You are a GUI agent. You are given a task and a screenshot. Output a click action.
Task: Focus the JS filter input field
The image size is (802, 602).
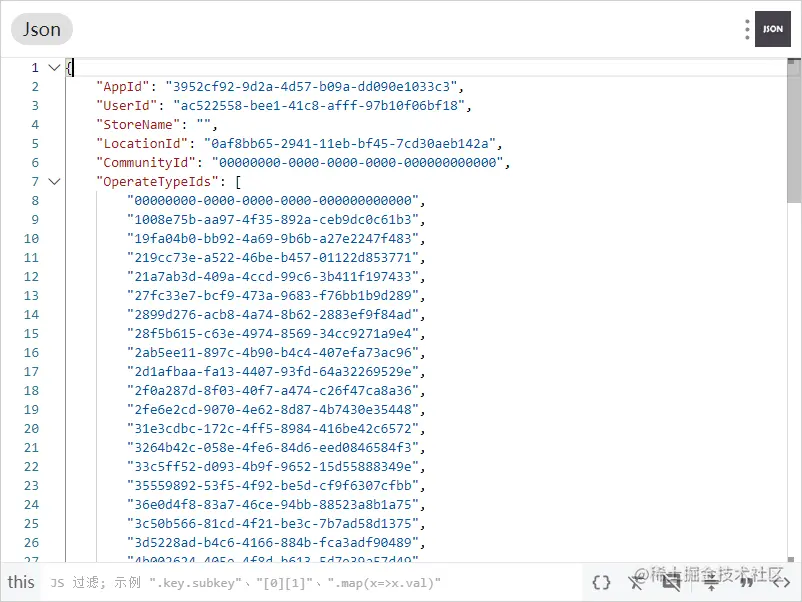pyautogui.click(x=313, y=583)
